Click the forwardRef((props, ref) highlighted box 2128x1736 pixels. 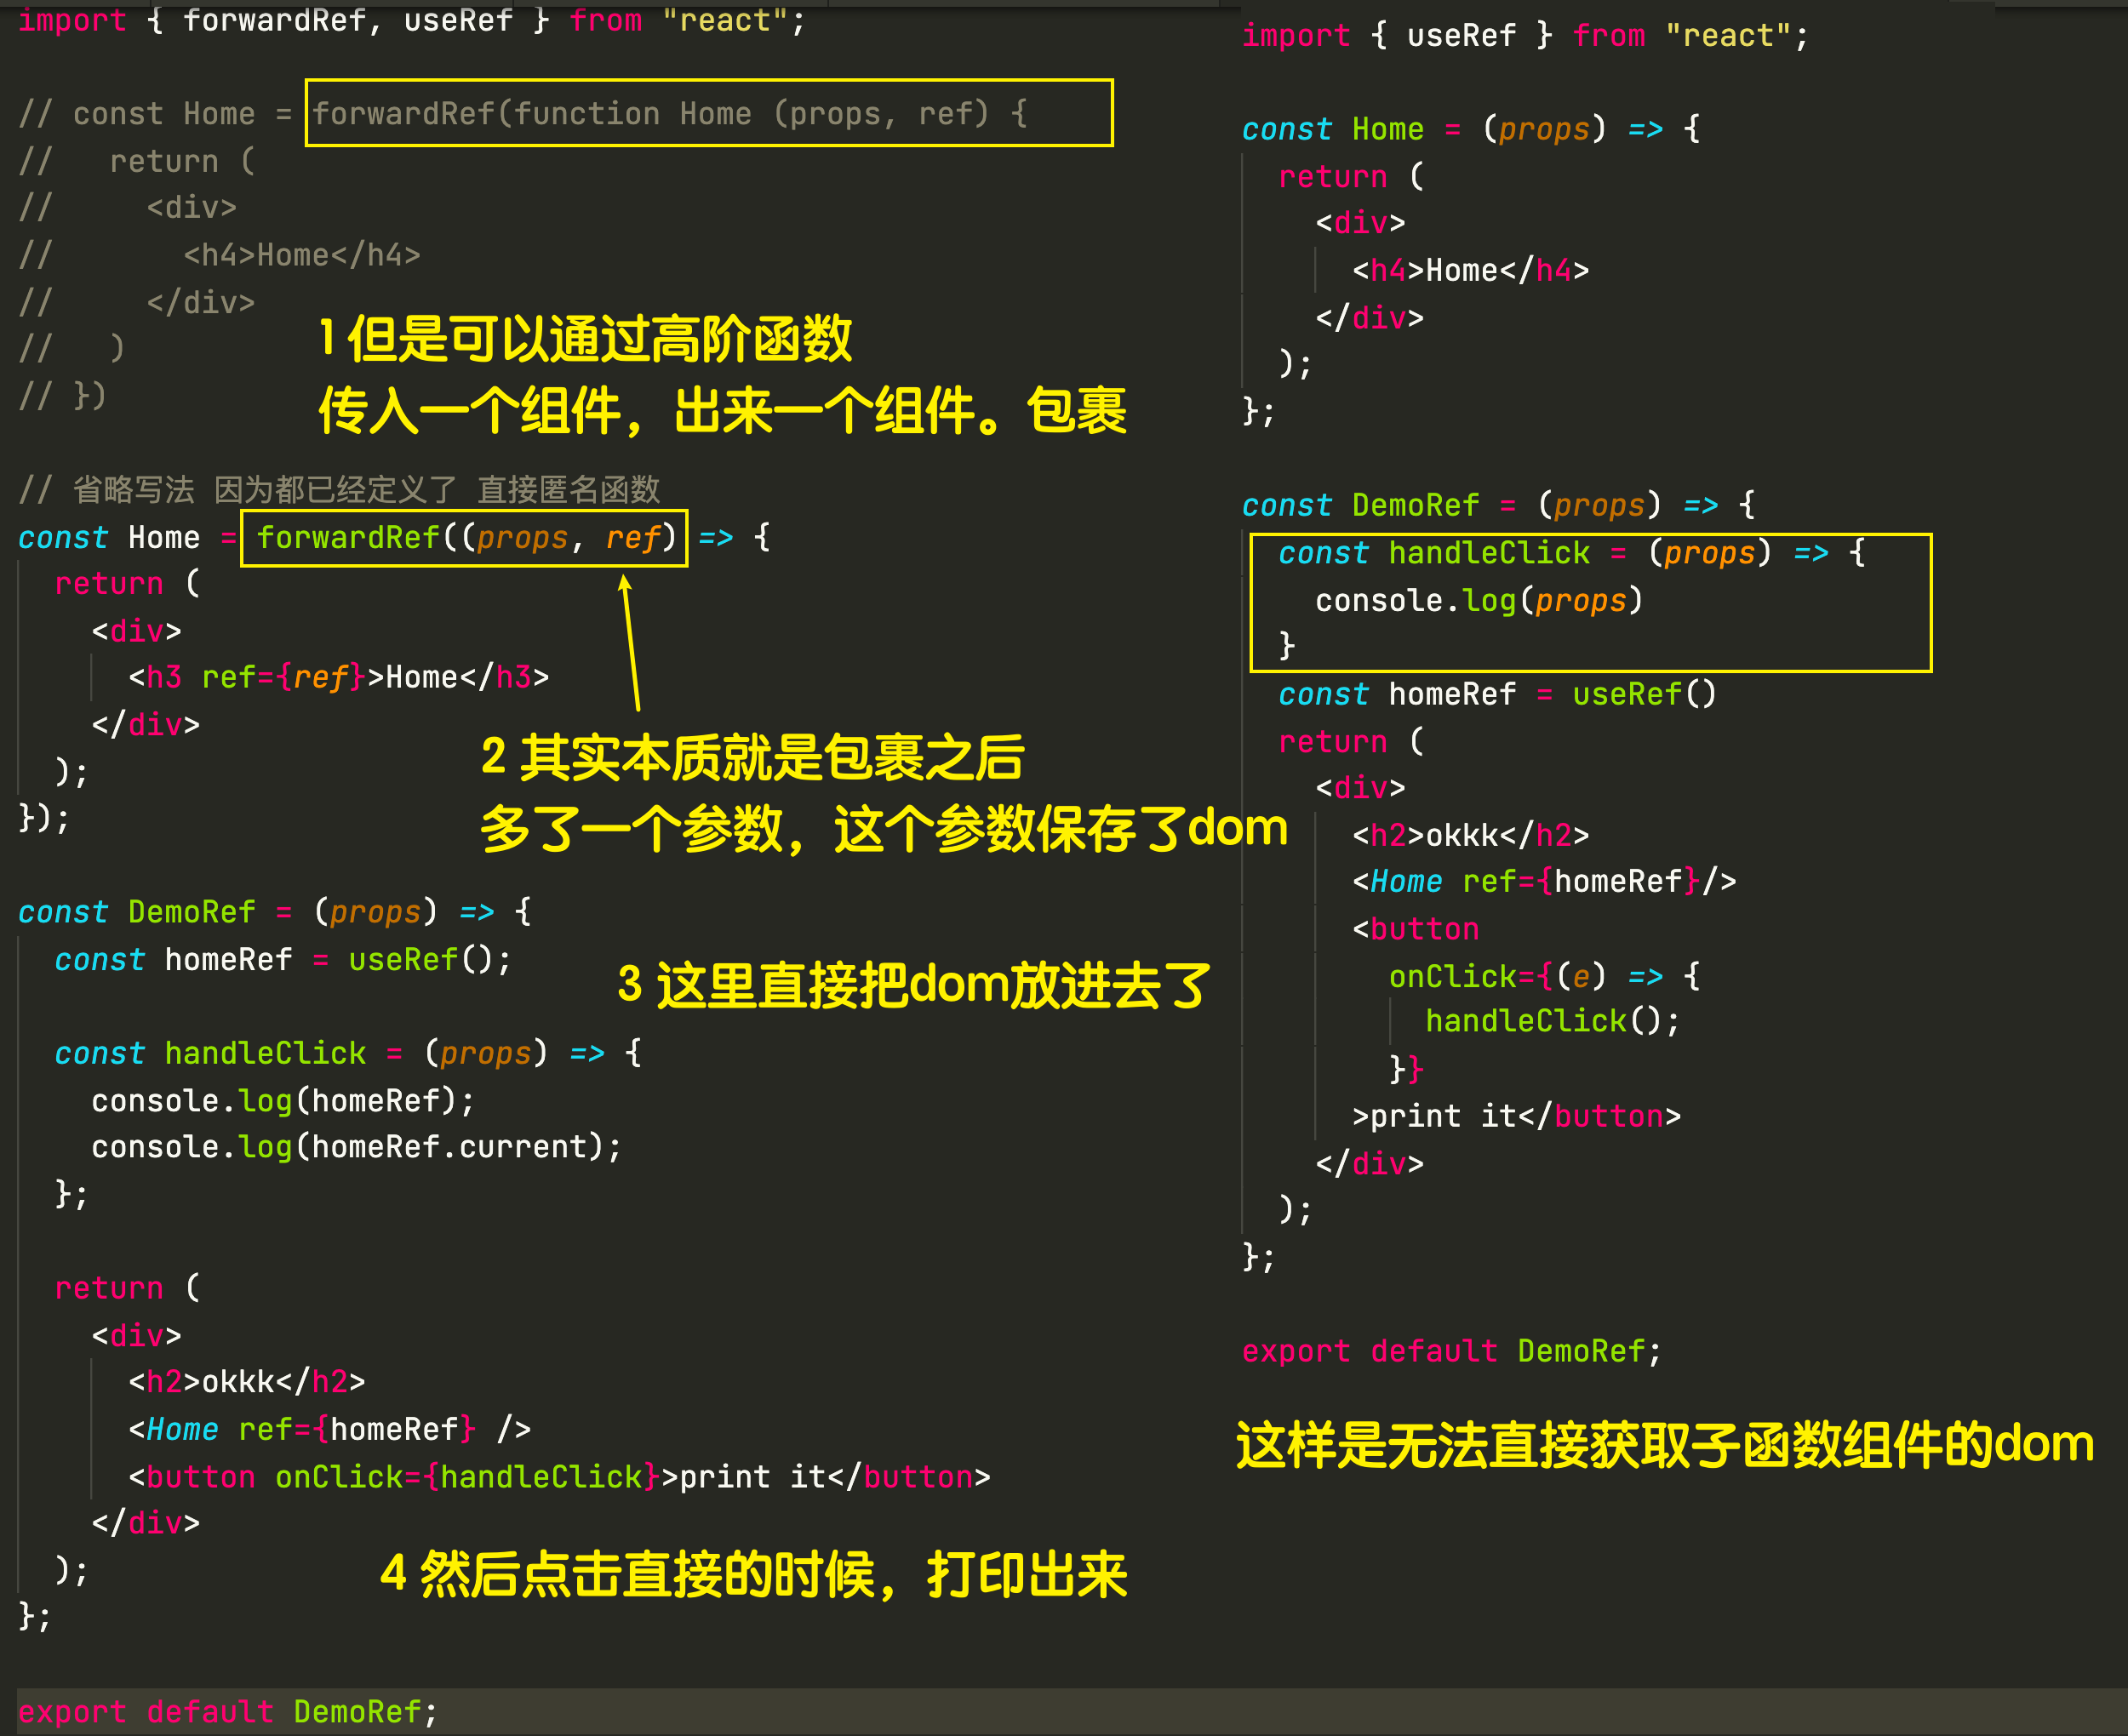tap(464, 538)
